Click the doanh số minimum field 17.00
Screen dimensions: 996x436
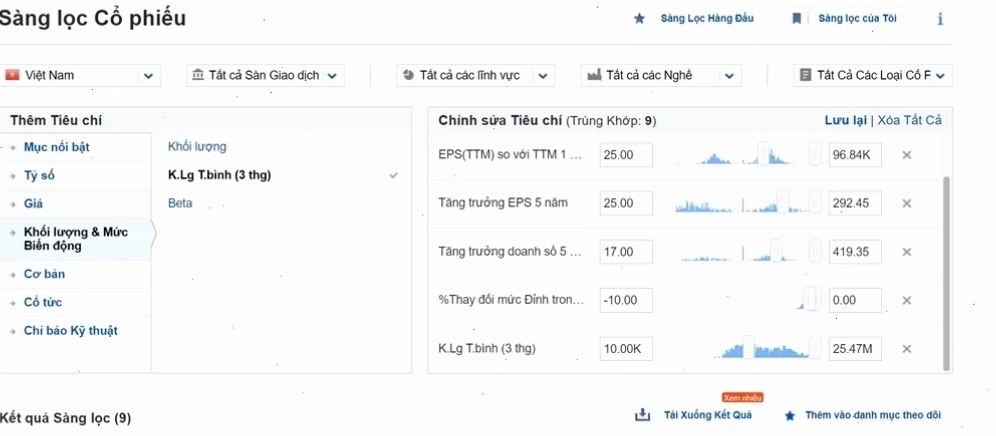click(626, 252)
